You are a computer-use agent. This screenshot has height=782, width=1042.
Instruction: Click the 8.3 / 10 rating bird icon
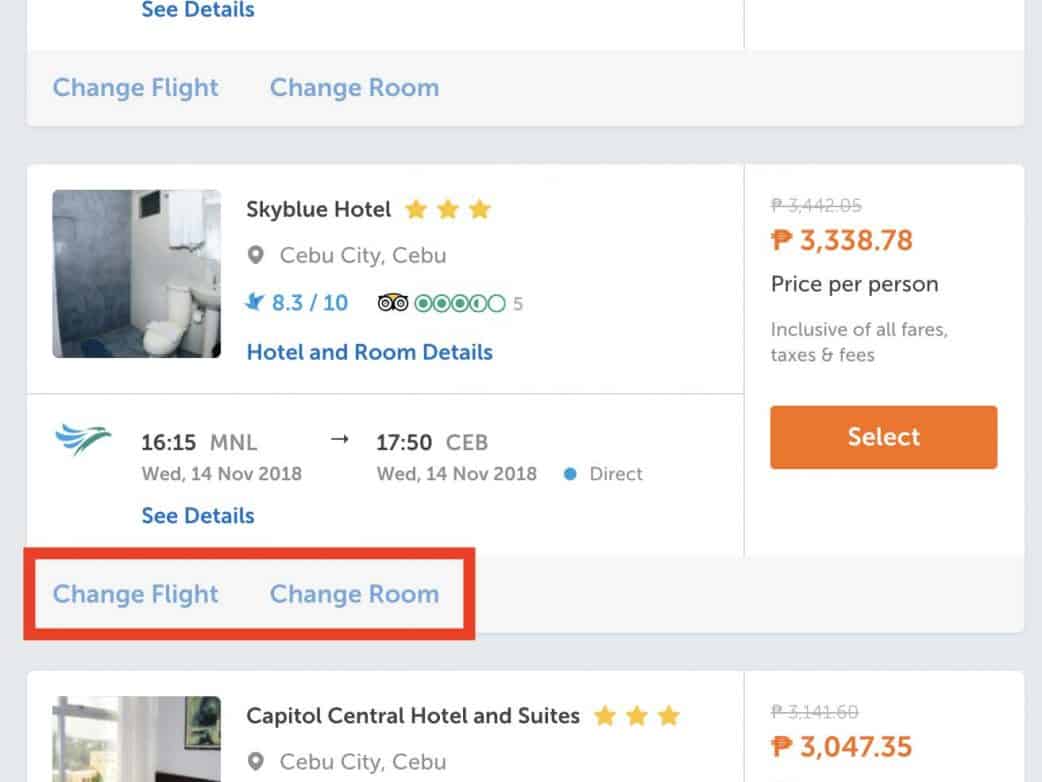[x=255, y=302]
